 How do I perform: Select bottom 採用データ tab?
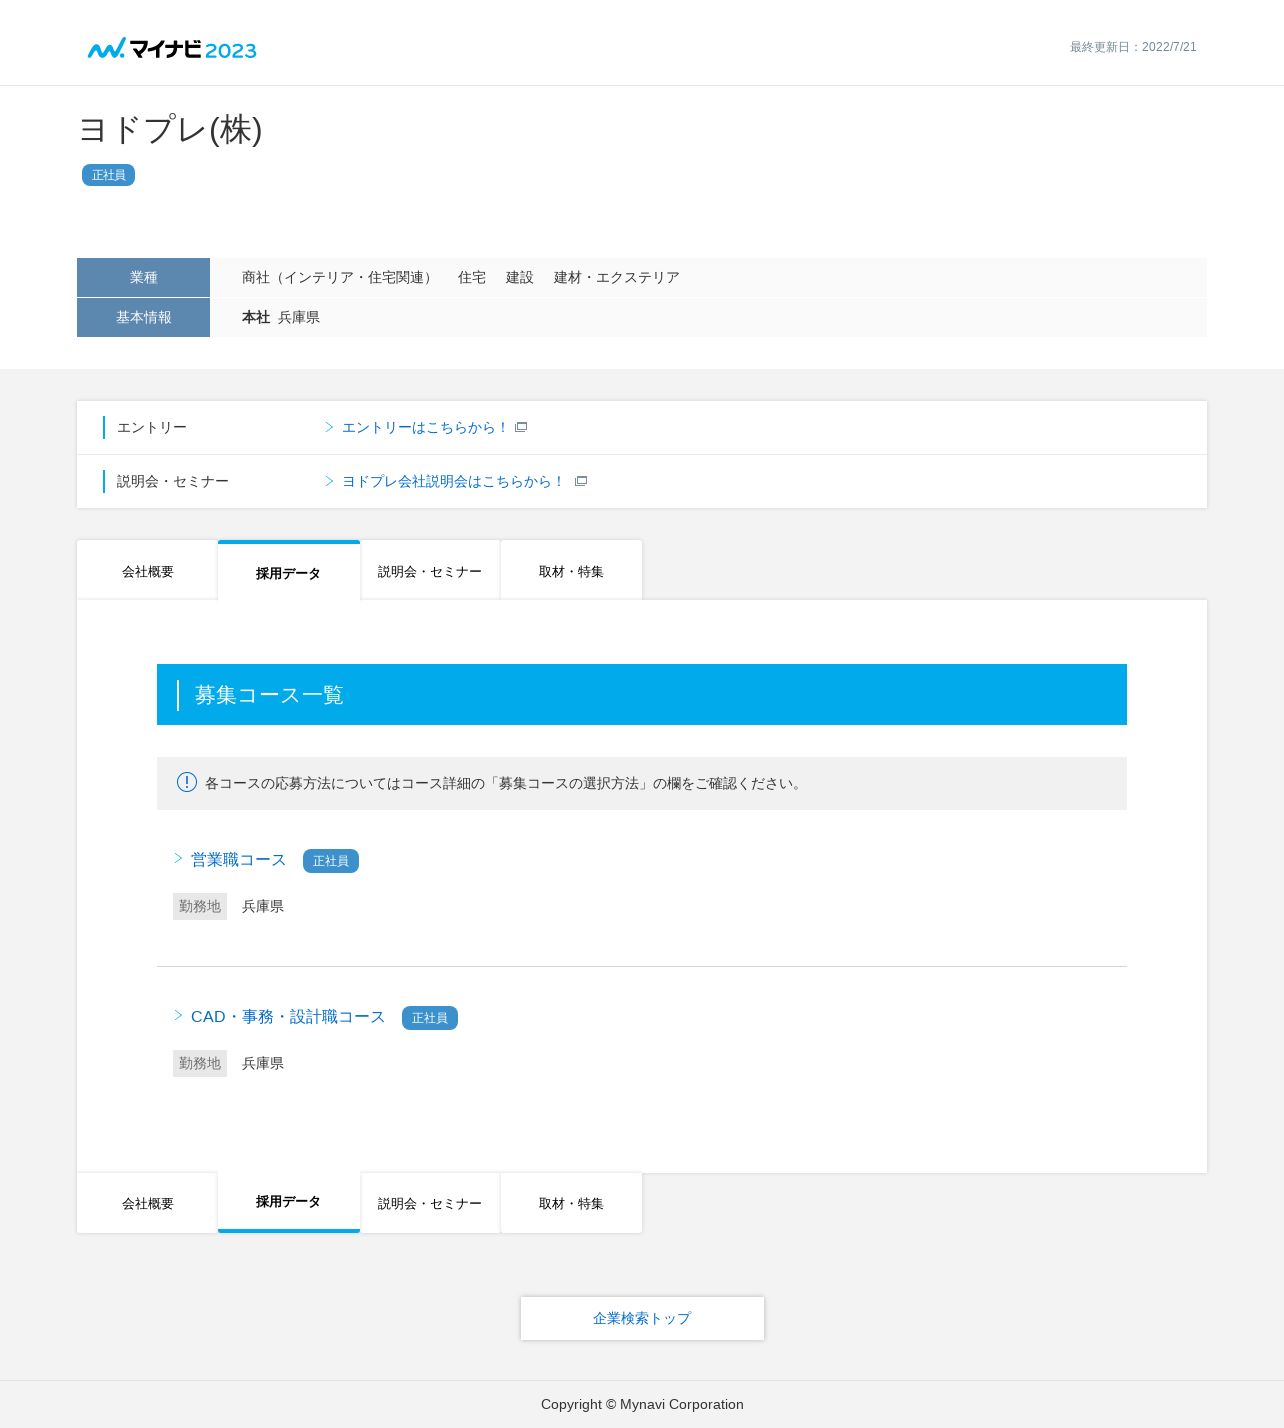(289, 1202)
